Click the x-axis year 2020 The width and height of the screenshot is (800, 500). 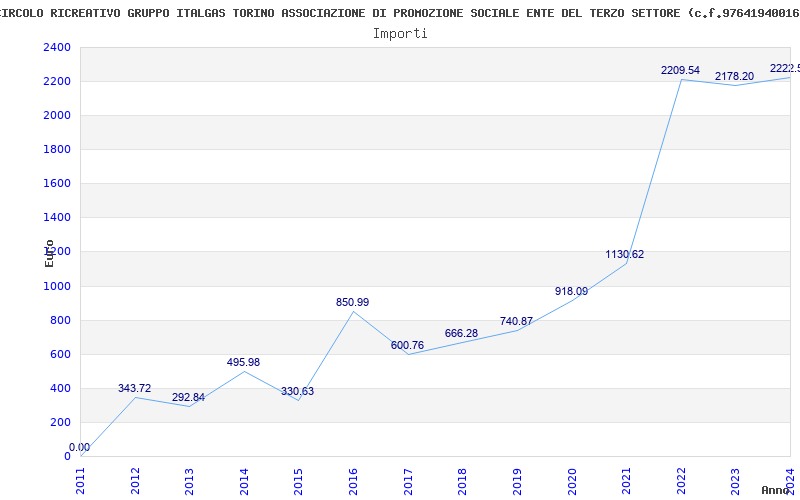[572, 481]
